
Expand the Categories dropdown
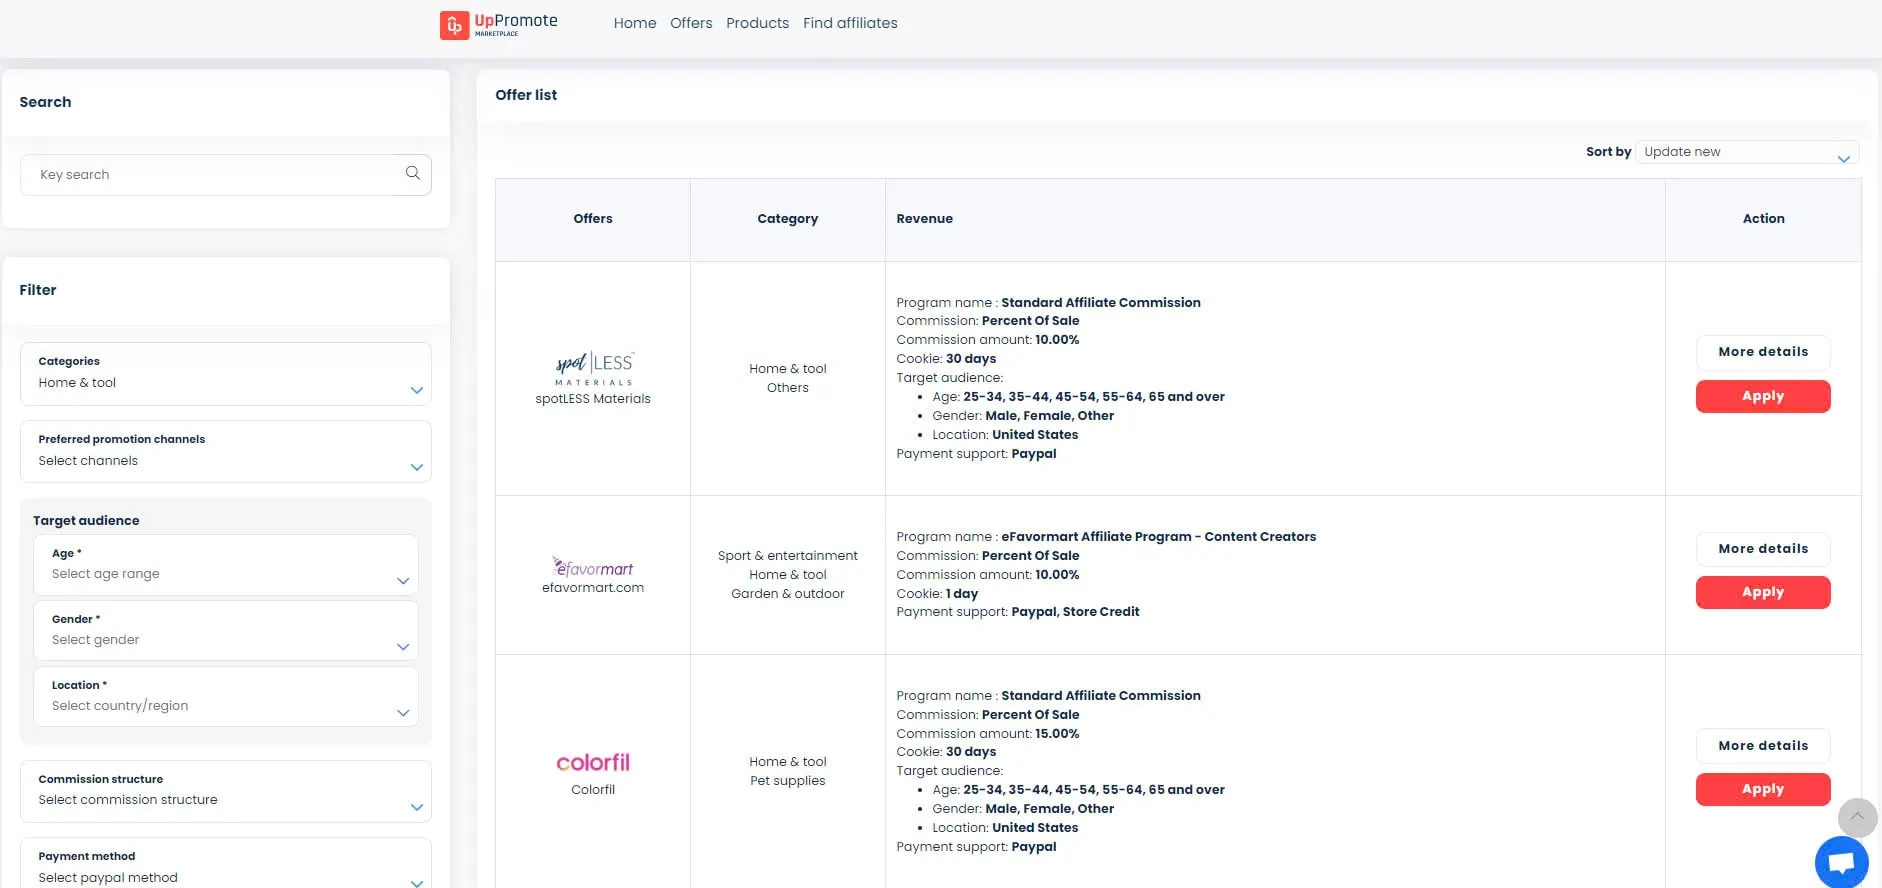[x=226, y=374]
